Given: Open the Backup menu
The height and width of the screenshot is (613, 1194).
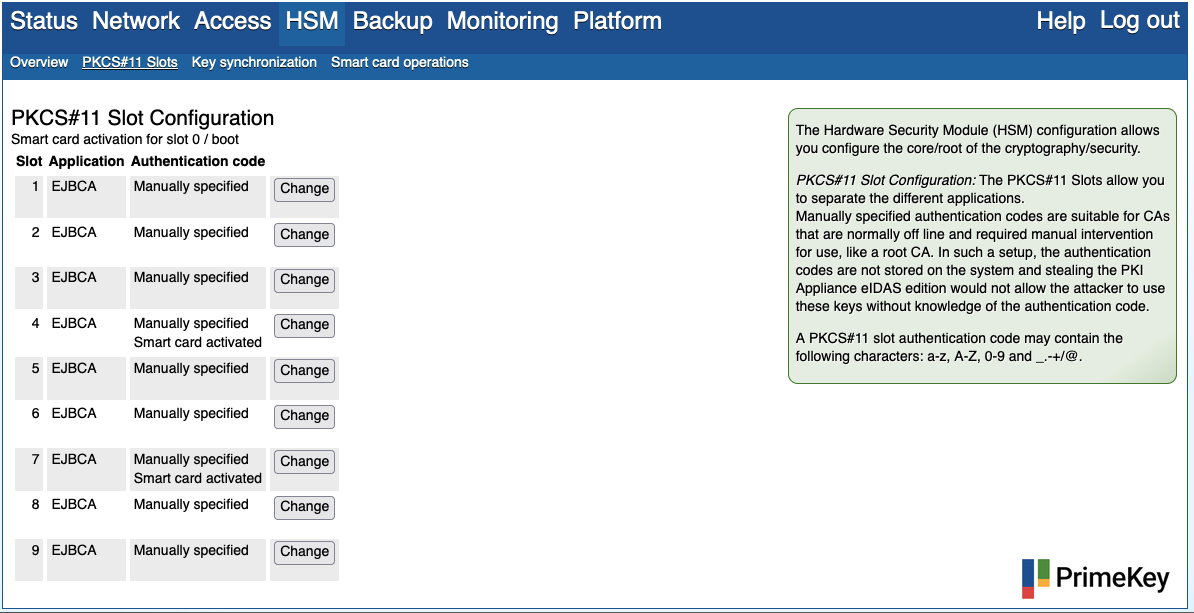Looking at the screenshot, I should [x=392, y=21].
